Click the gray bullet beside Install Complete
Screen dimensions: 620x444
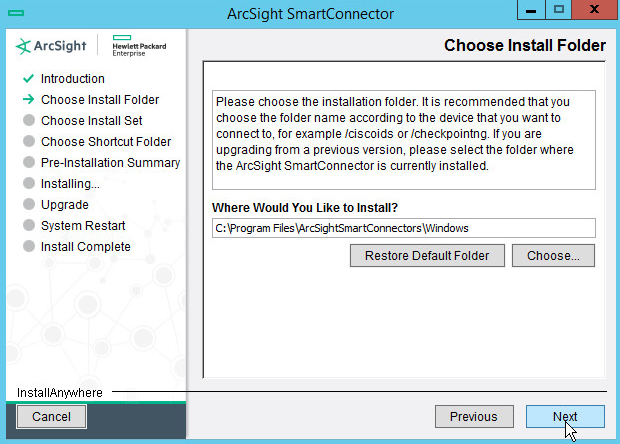[27, 247]
